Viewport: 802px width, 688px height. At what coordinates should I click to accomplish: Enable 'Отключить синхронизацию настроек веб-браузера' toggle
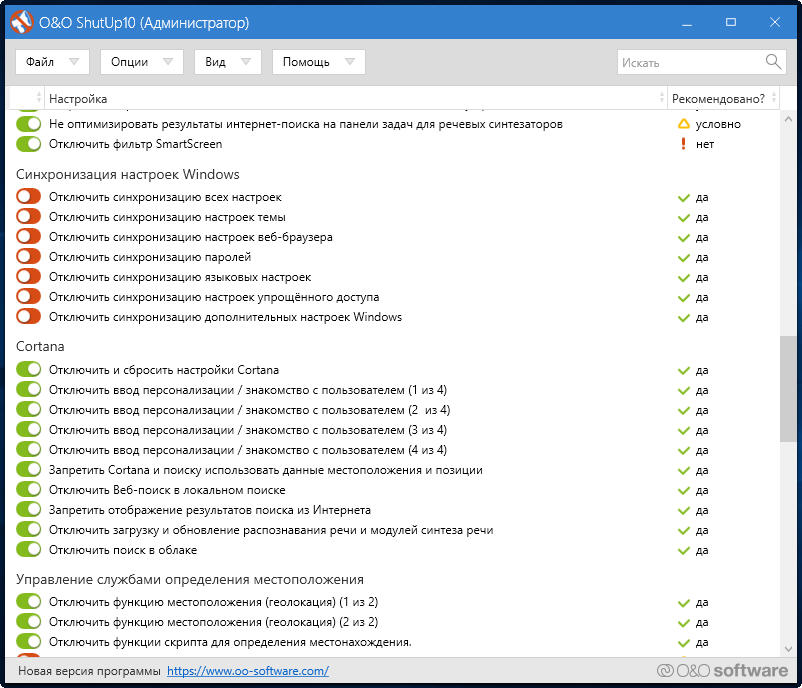click(28, 236)
